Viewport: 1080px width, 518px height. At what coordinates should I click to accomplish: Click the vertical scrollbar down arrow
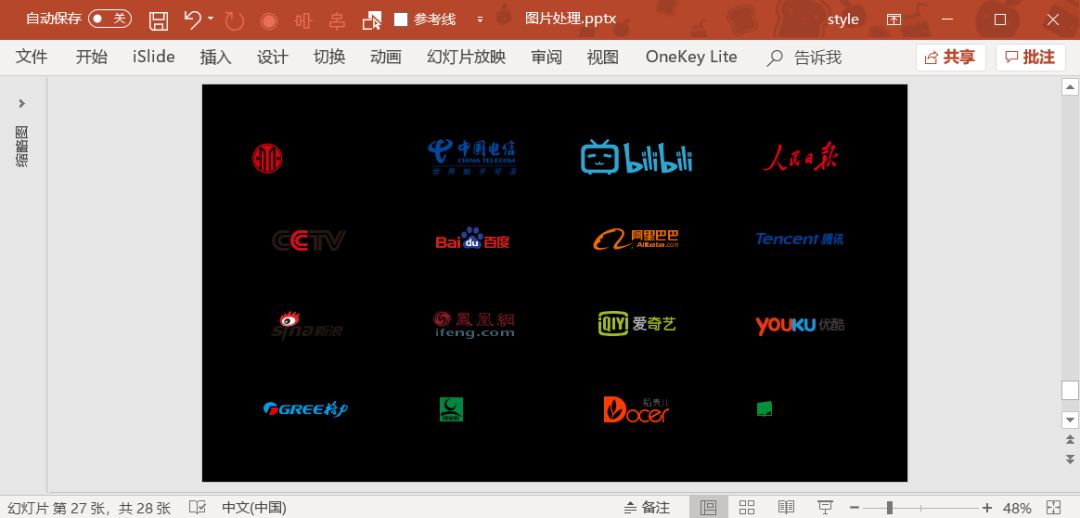1070,419
